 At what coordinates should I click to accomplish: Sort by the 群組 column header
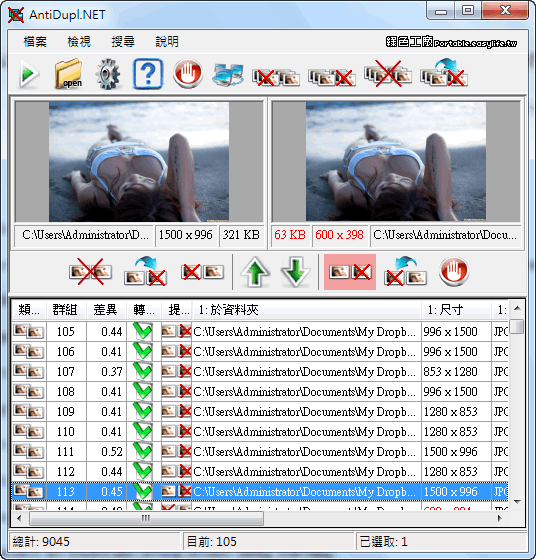click(66, 310)
